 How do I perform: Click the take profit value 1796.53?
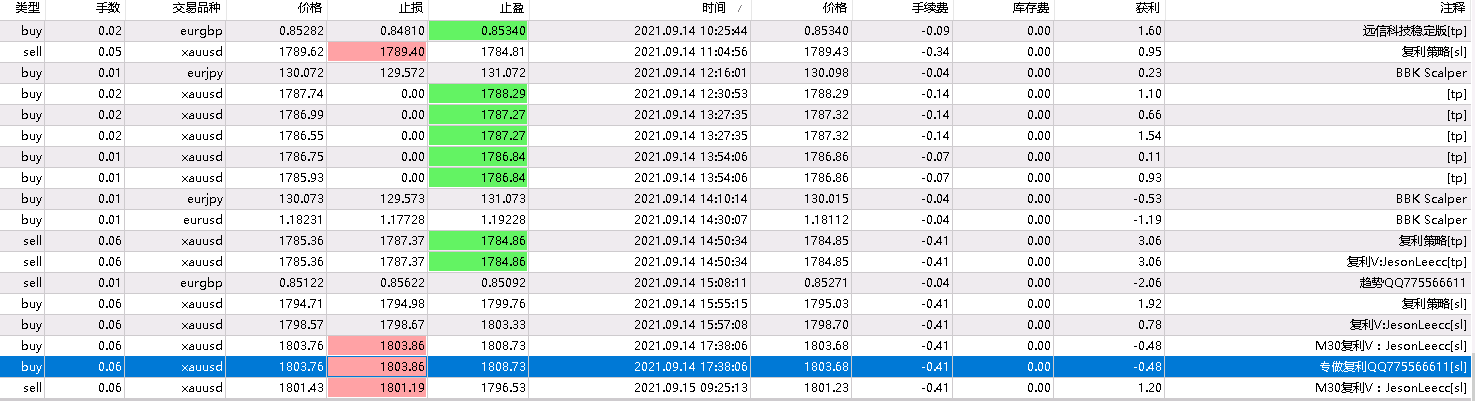(x=505, y=387)
